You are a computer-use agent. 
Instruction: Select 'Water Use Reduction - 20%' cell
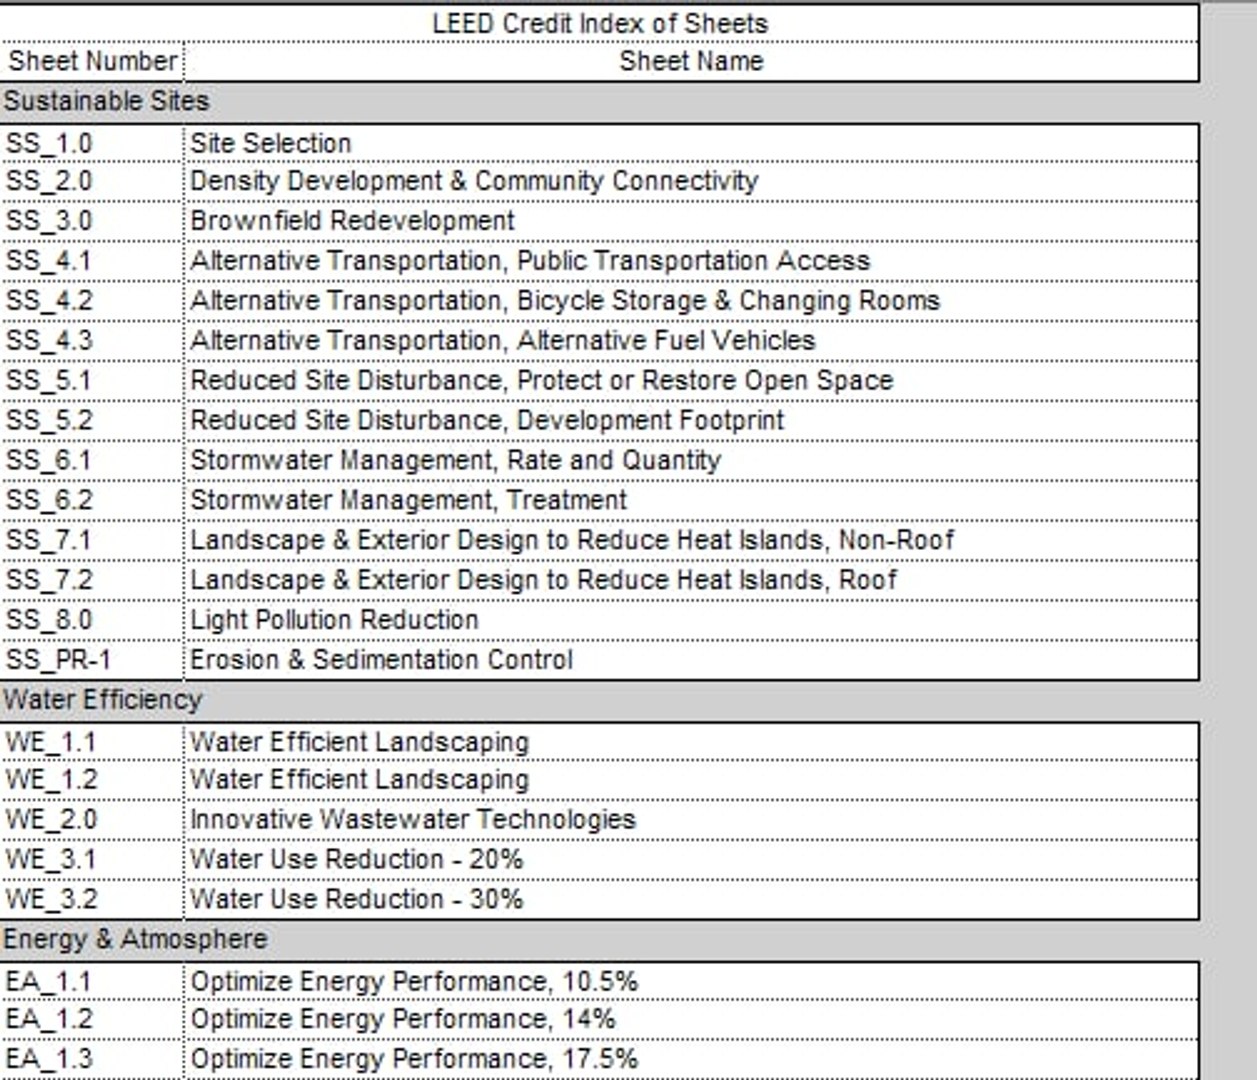692,860
